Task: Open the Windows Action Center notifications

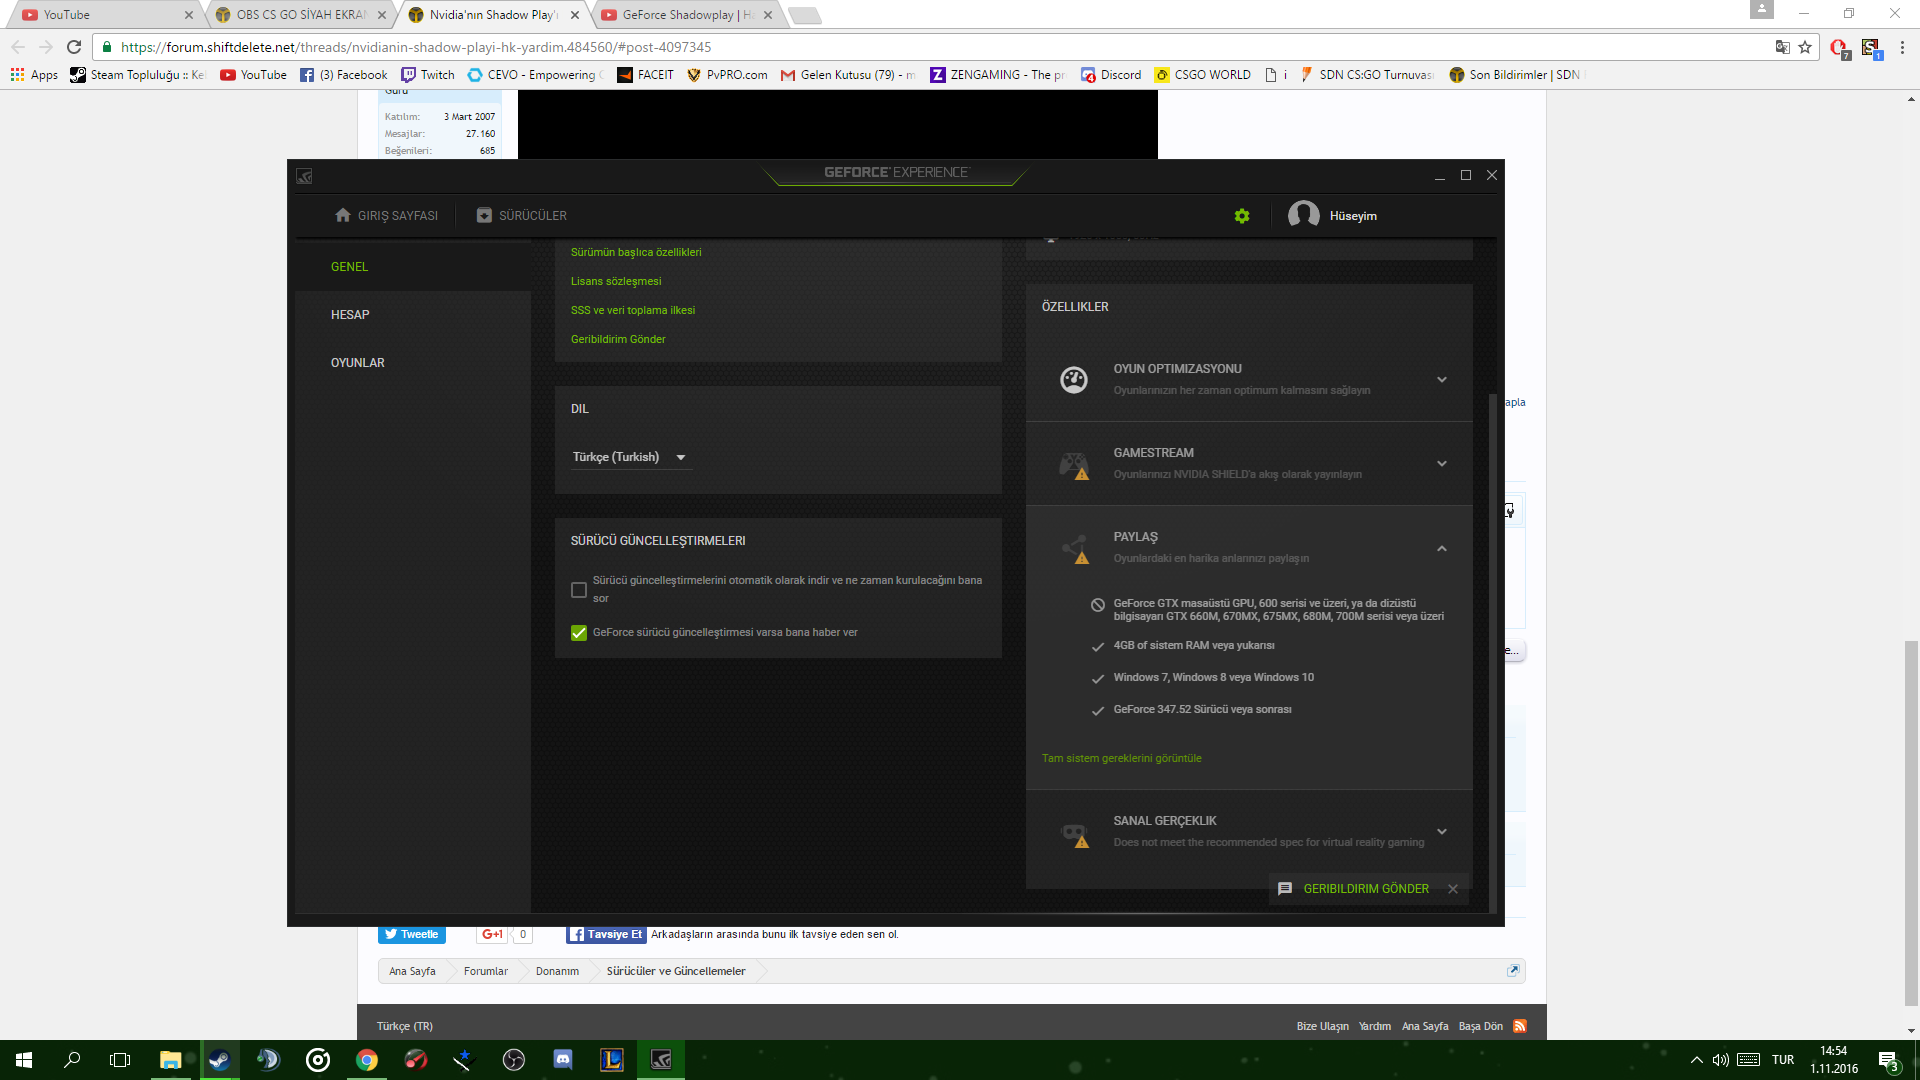Action: coord(1888,1061)
